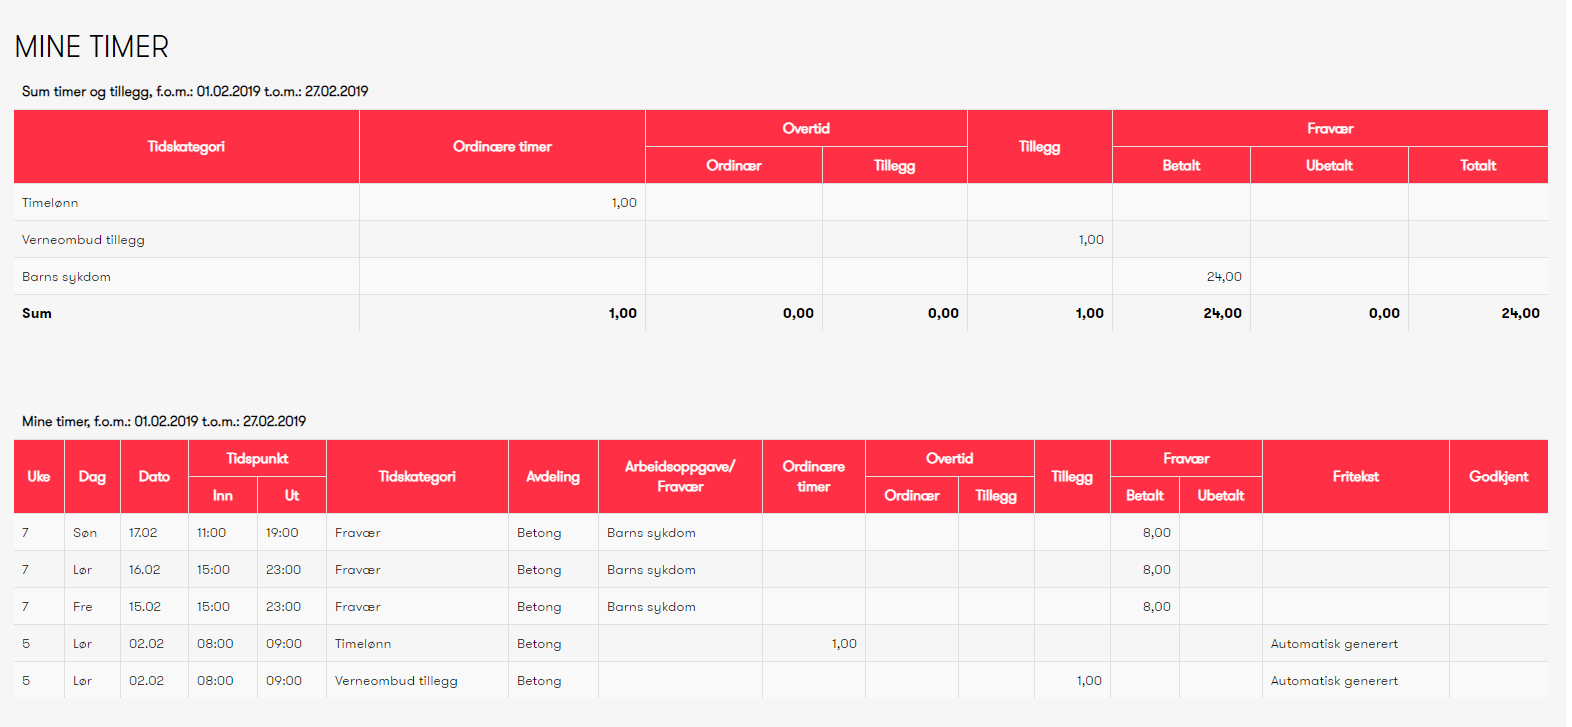Viewport: 1572px width, 727px height.
Task: Click the Fritekst column header
Action: (1355, 477)
